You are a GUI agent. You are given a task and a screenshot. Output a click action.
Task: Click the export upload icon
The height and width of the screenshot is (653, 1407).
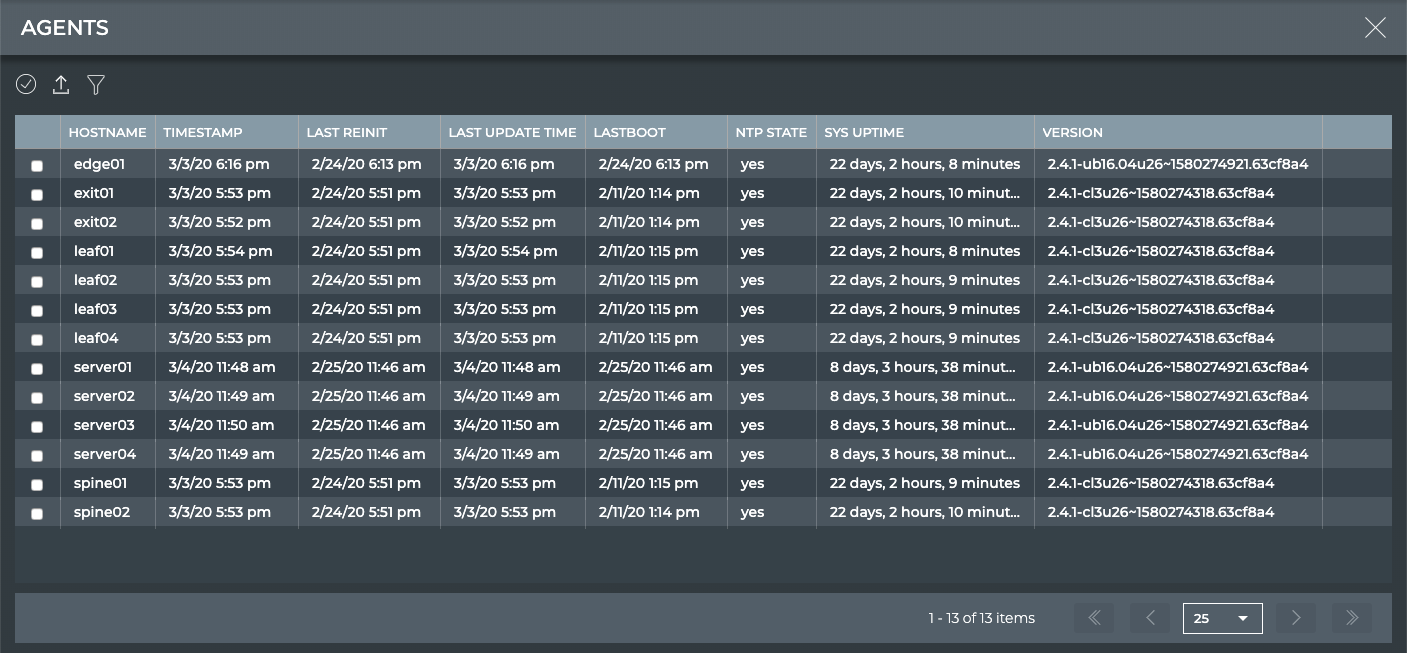tap(61, 85)
